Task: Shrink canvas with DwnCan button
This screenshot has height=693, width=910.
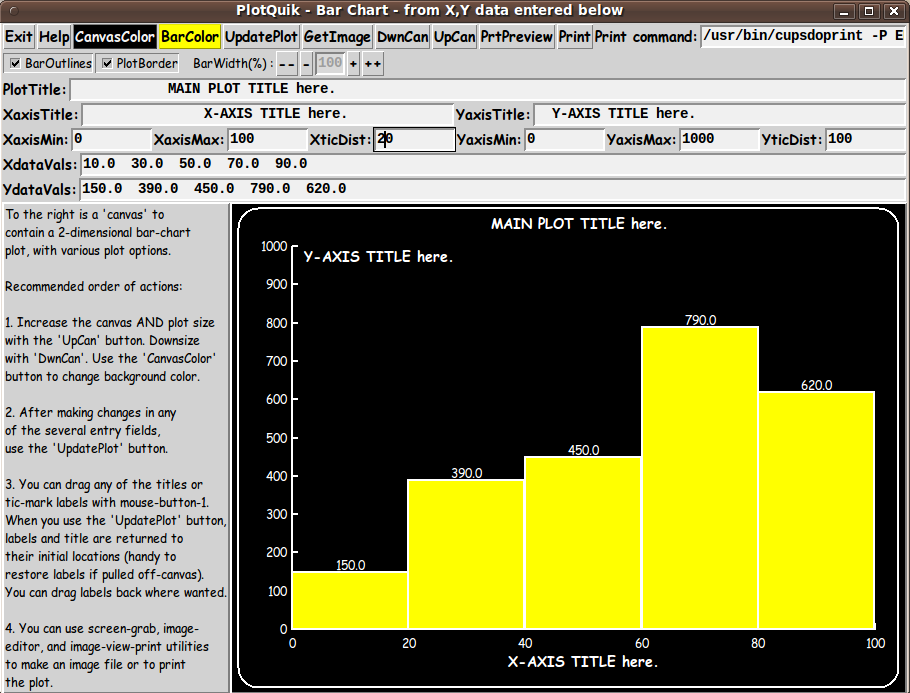Action: click(x=402, y=37)
